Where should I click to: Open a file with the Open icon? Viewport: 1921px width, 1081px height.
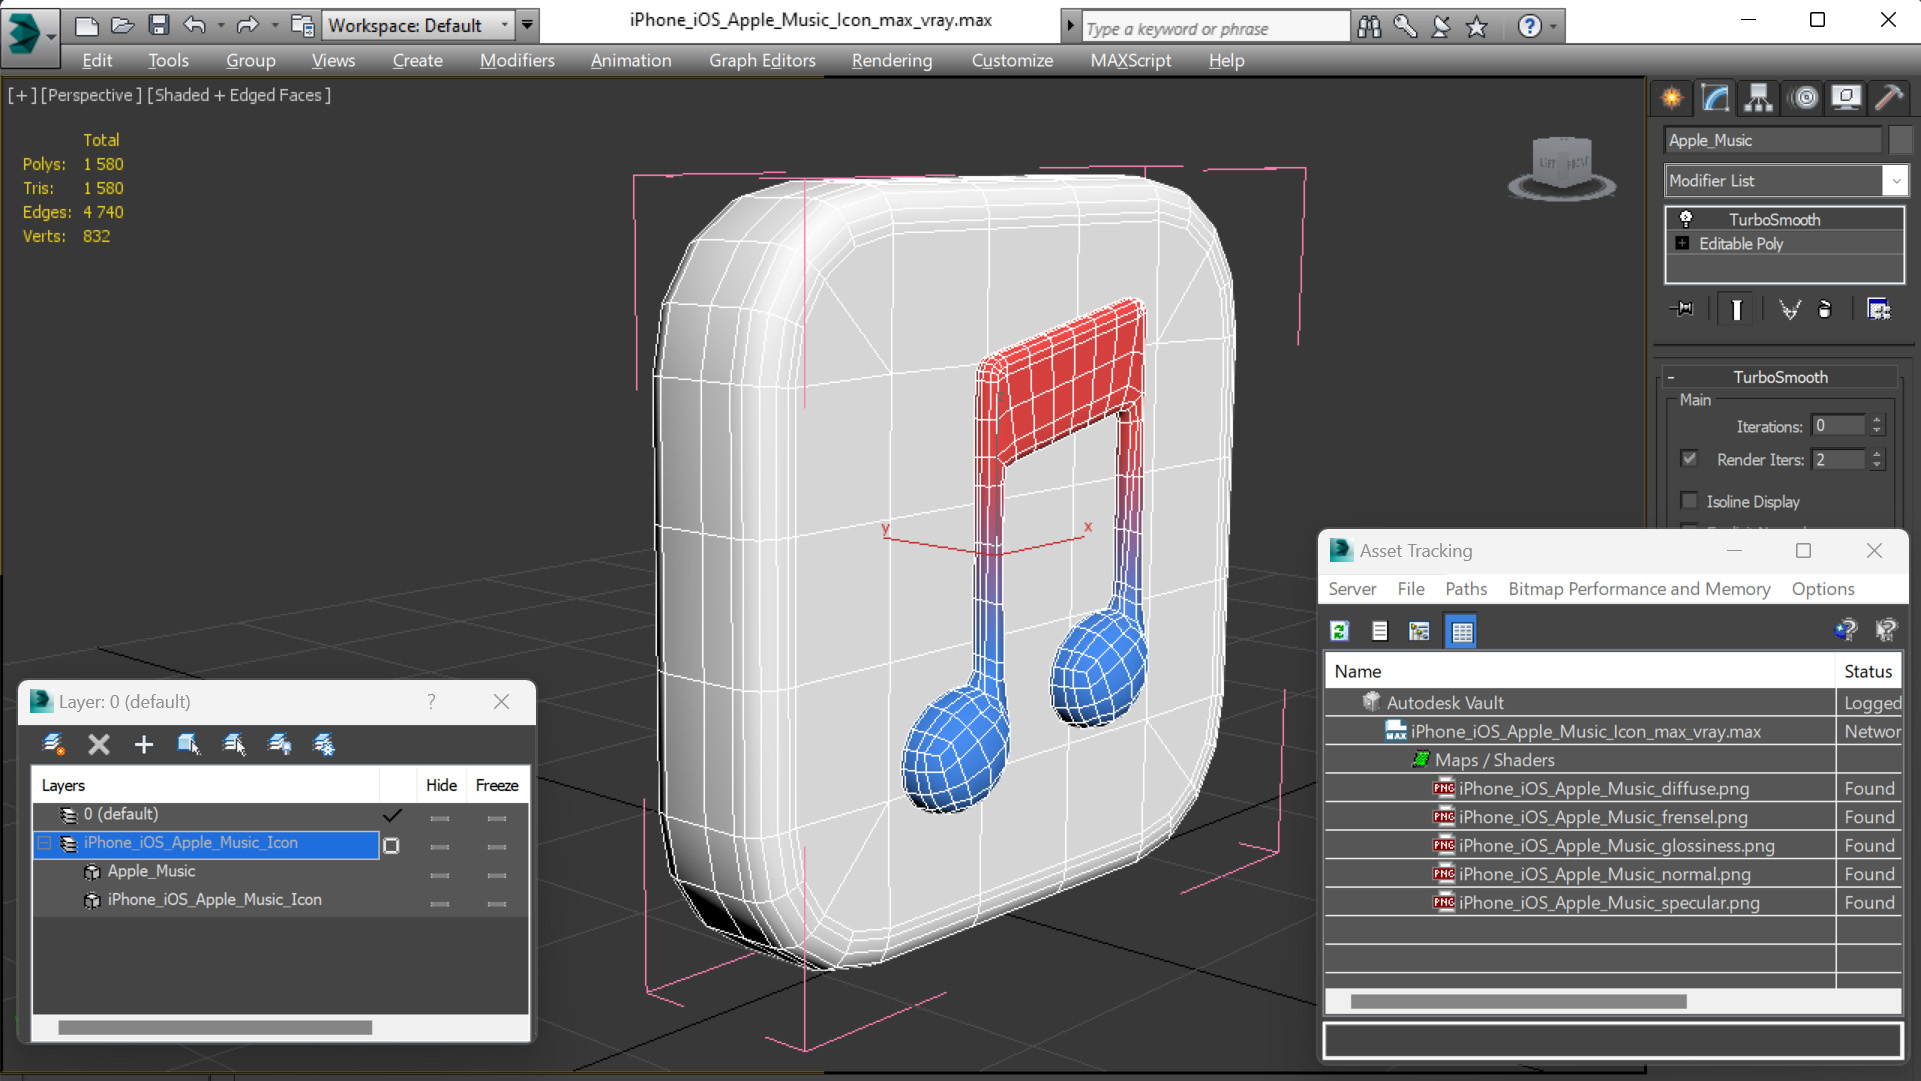coord(122,25)
